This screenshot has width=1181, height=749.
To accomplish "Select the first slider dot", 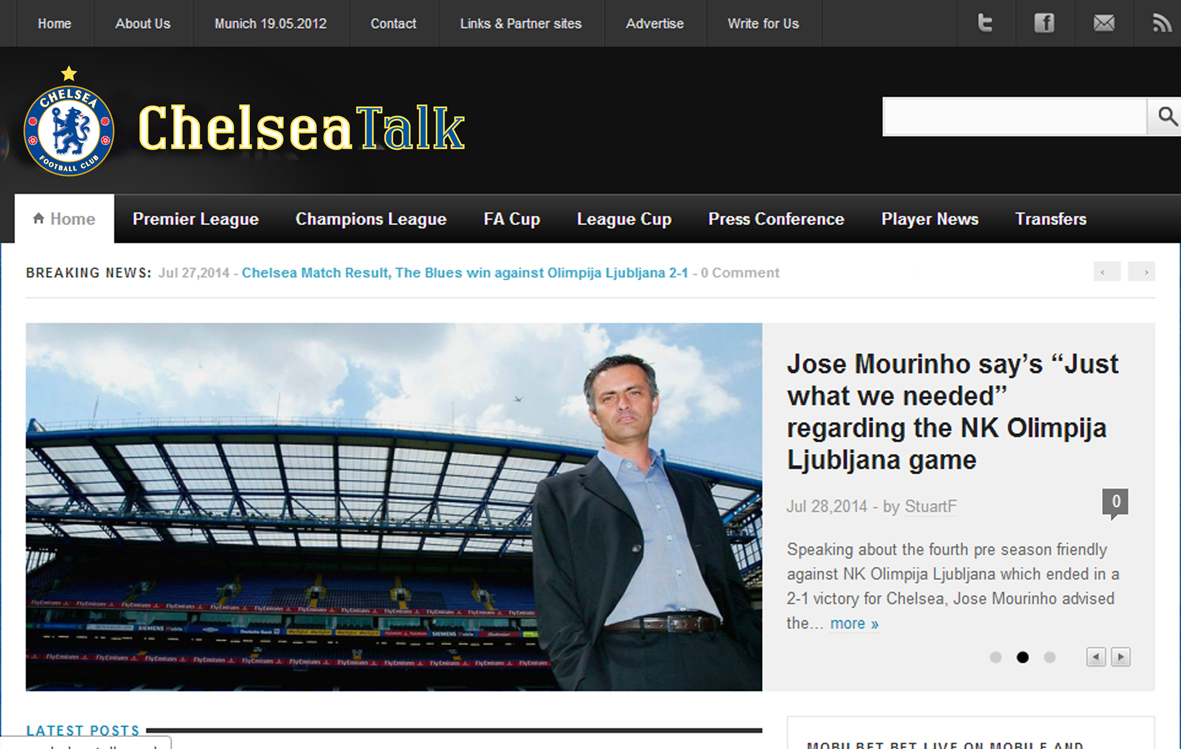I will 995,657.
